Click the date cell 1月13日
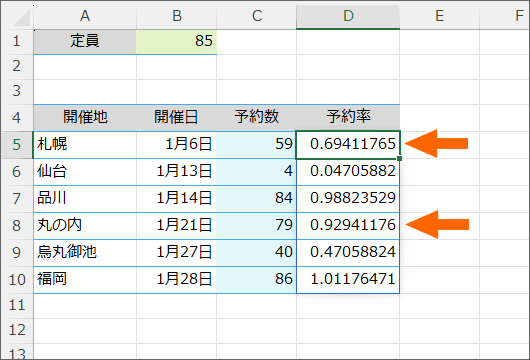Screen dimensions: 530x360 [176, 172]
